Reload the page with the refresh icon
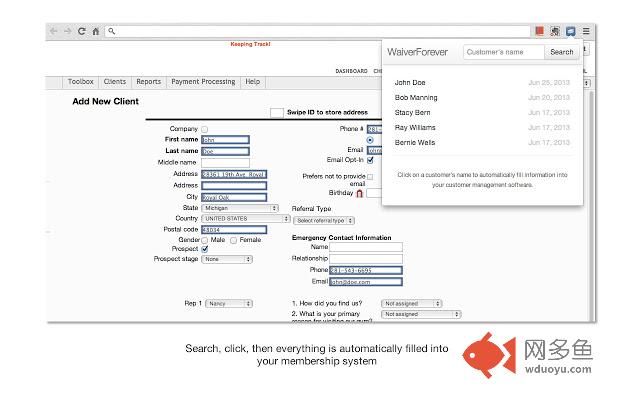Viewport: 640px width, 400px height. coord(82,31)
